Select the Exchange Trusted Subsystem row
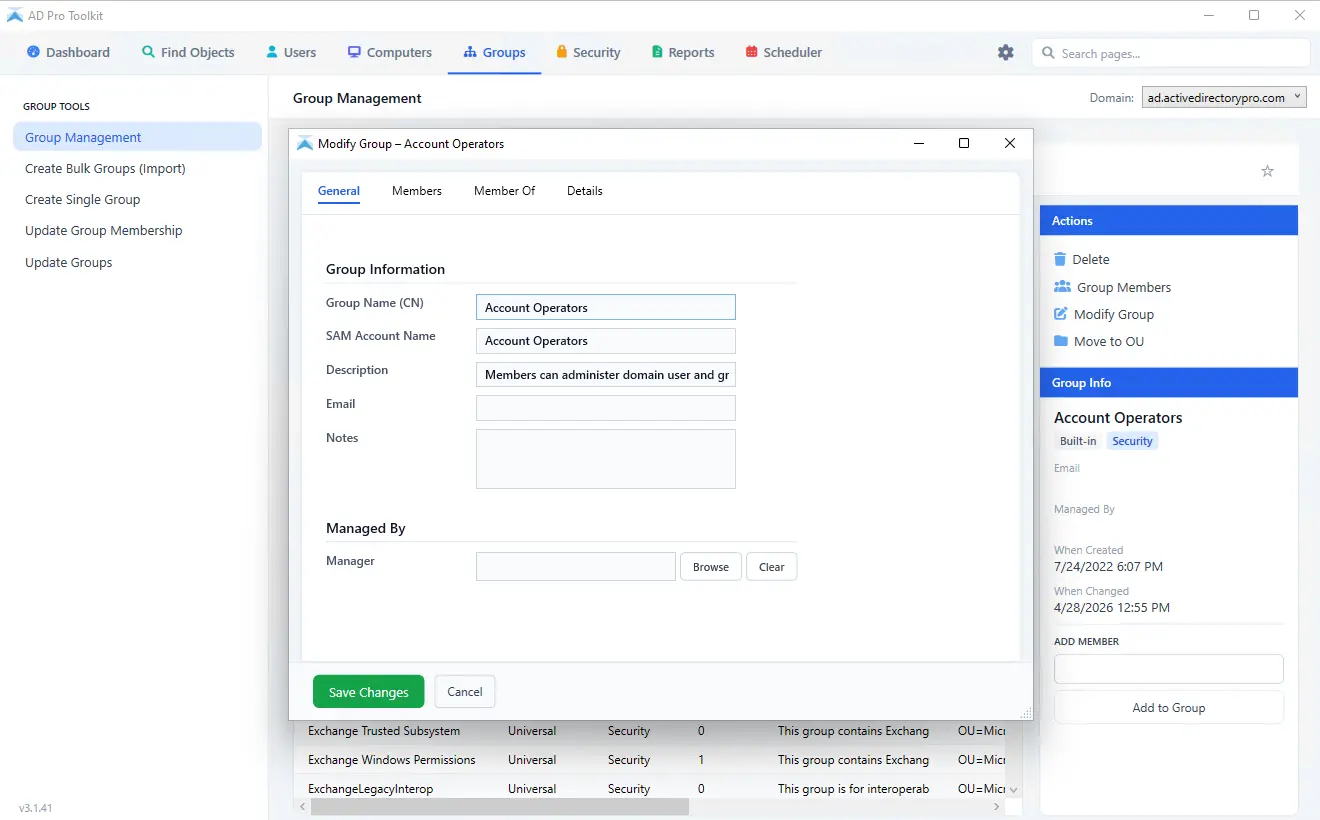 (650, 731)
